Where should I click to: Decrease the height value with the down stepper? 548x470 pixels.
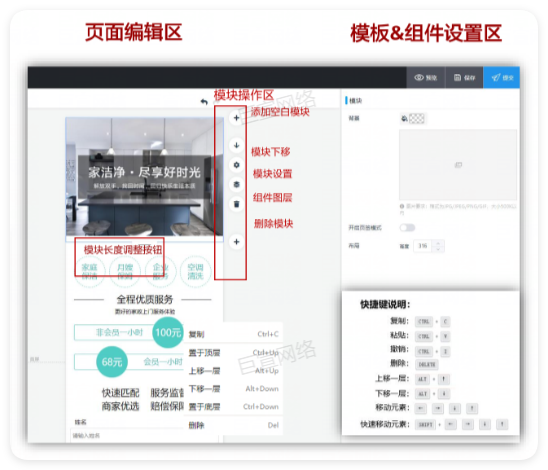[x=438, y=249]
